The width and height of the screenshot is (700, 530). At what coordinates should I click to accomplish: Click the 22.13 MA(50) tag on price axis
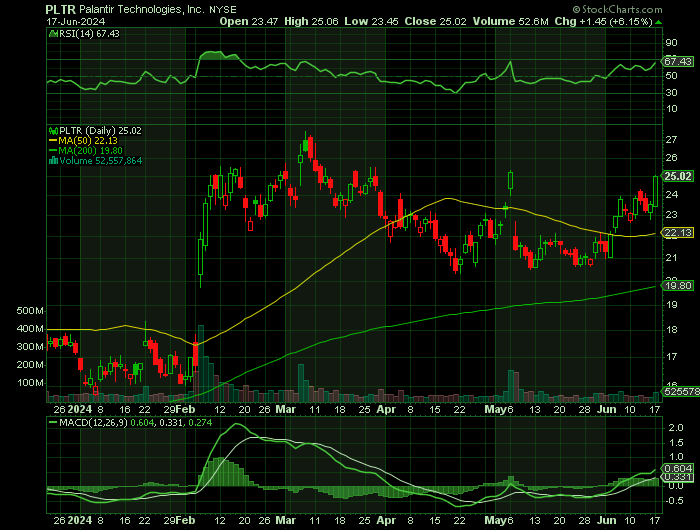[x=678, y=233]
